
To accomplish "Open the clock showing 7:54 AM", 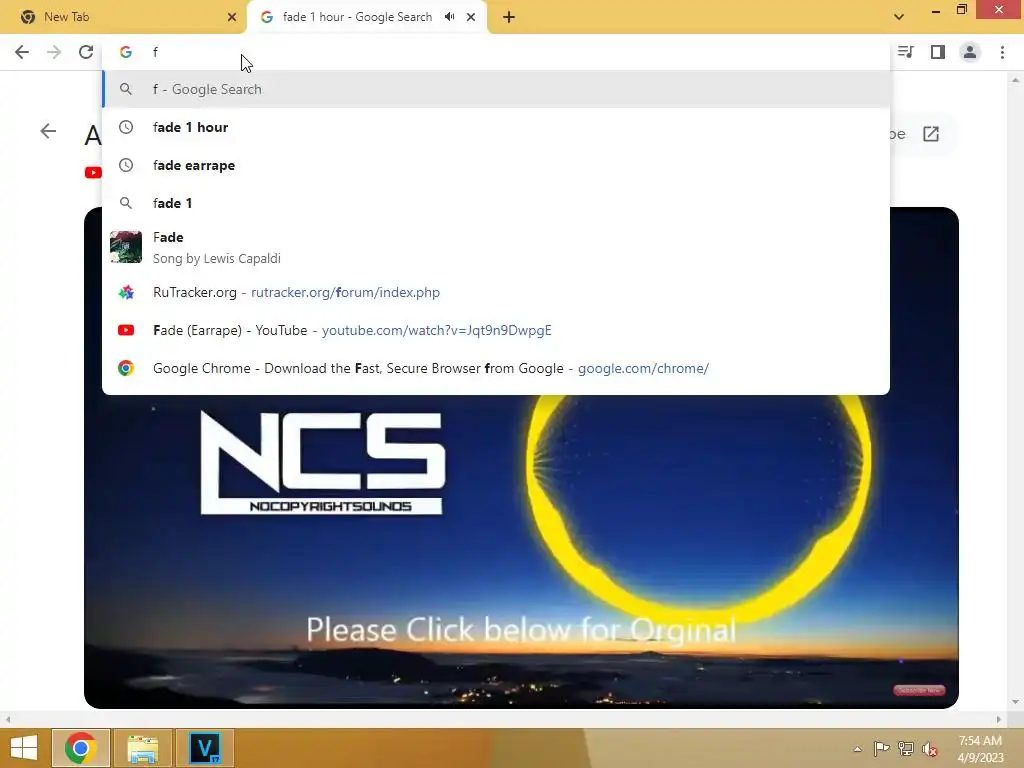I will coord(980,749).
